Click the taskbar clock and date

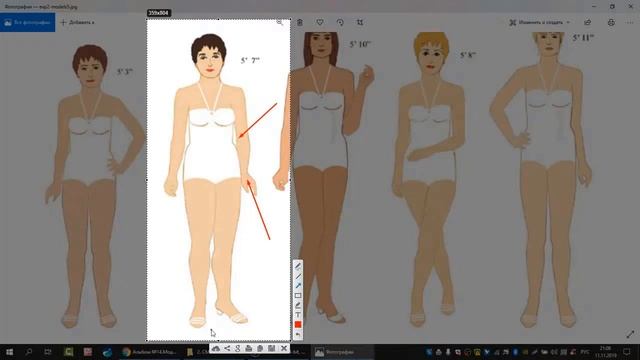(606, 351)
